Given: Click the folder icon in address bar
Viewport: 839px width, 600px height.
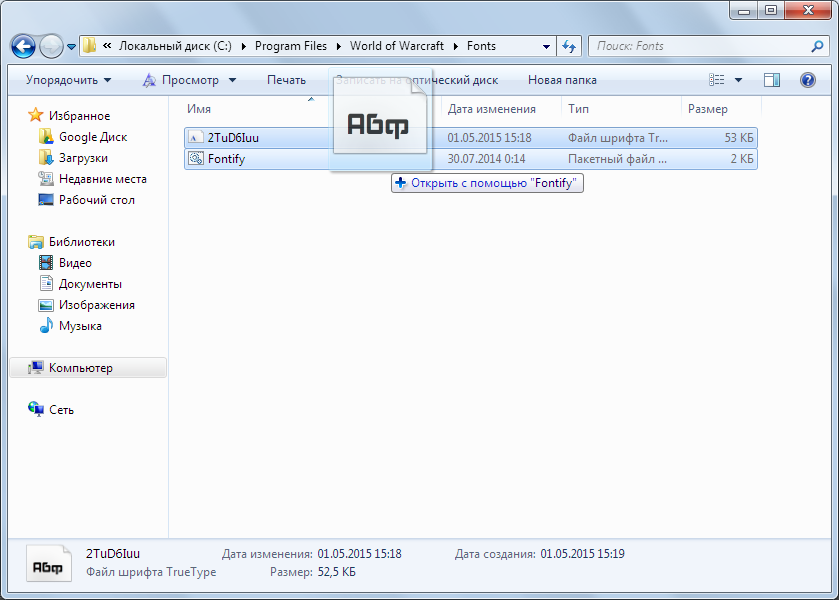Looking at the screenshot, I should [89, 45].
